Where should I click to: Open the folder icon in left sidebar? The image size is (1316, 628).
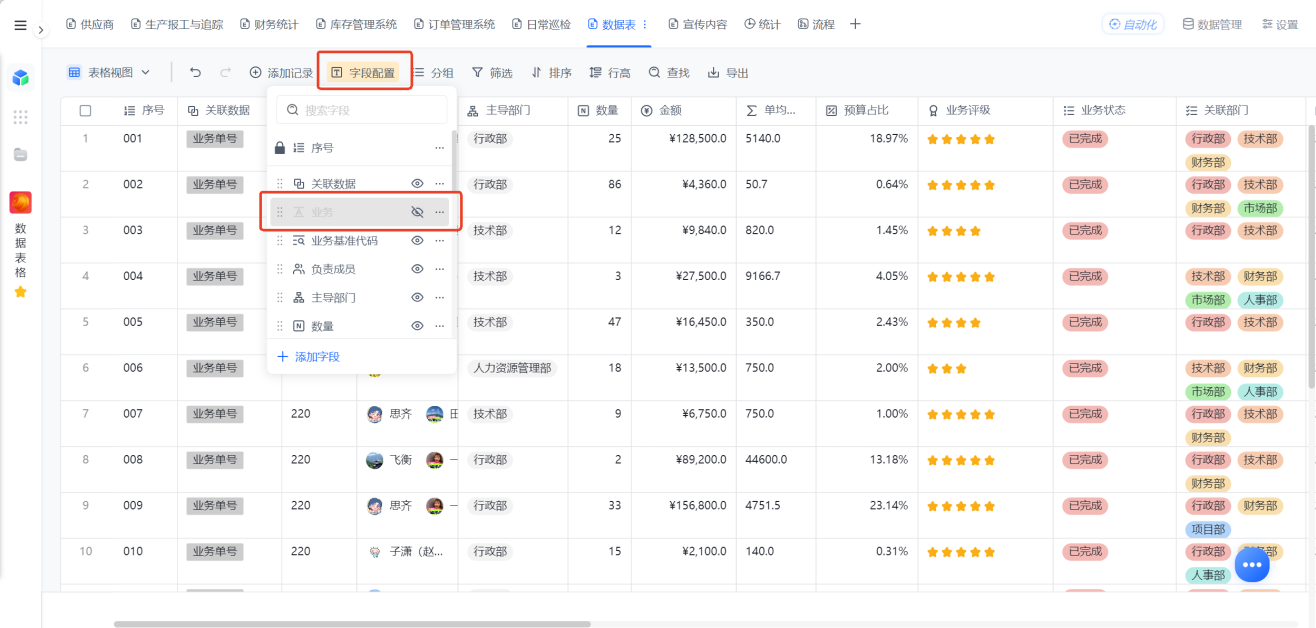tap(20, 154)
